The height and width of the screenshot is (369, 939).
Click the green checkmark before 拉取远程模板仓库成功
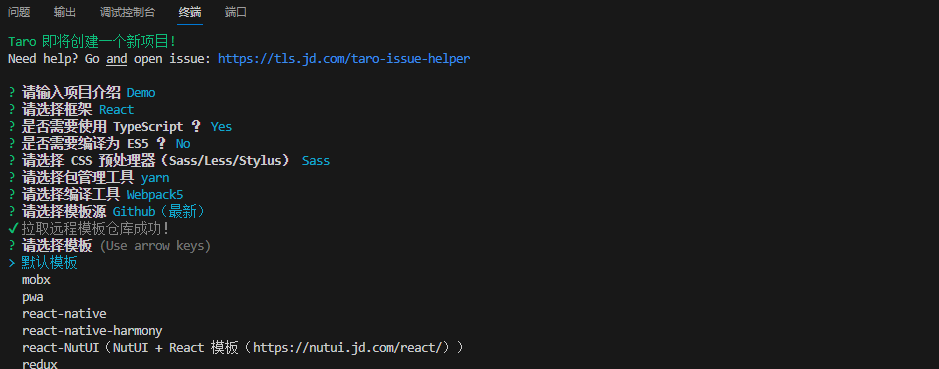click(x=13, y=229)
